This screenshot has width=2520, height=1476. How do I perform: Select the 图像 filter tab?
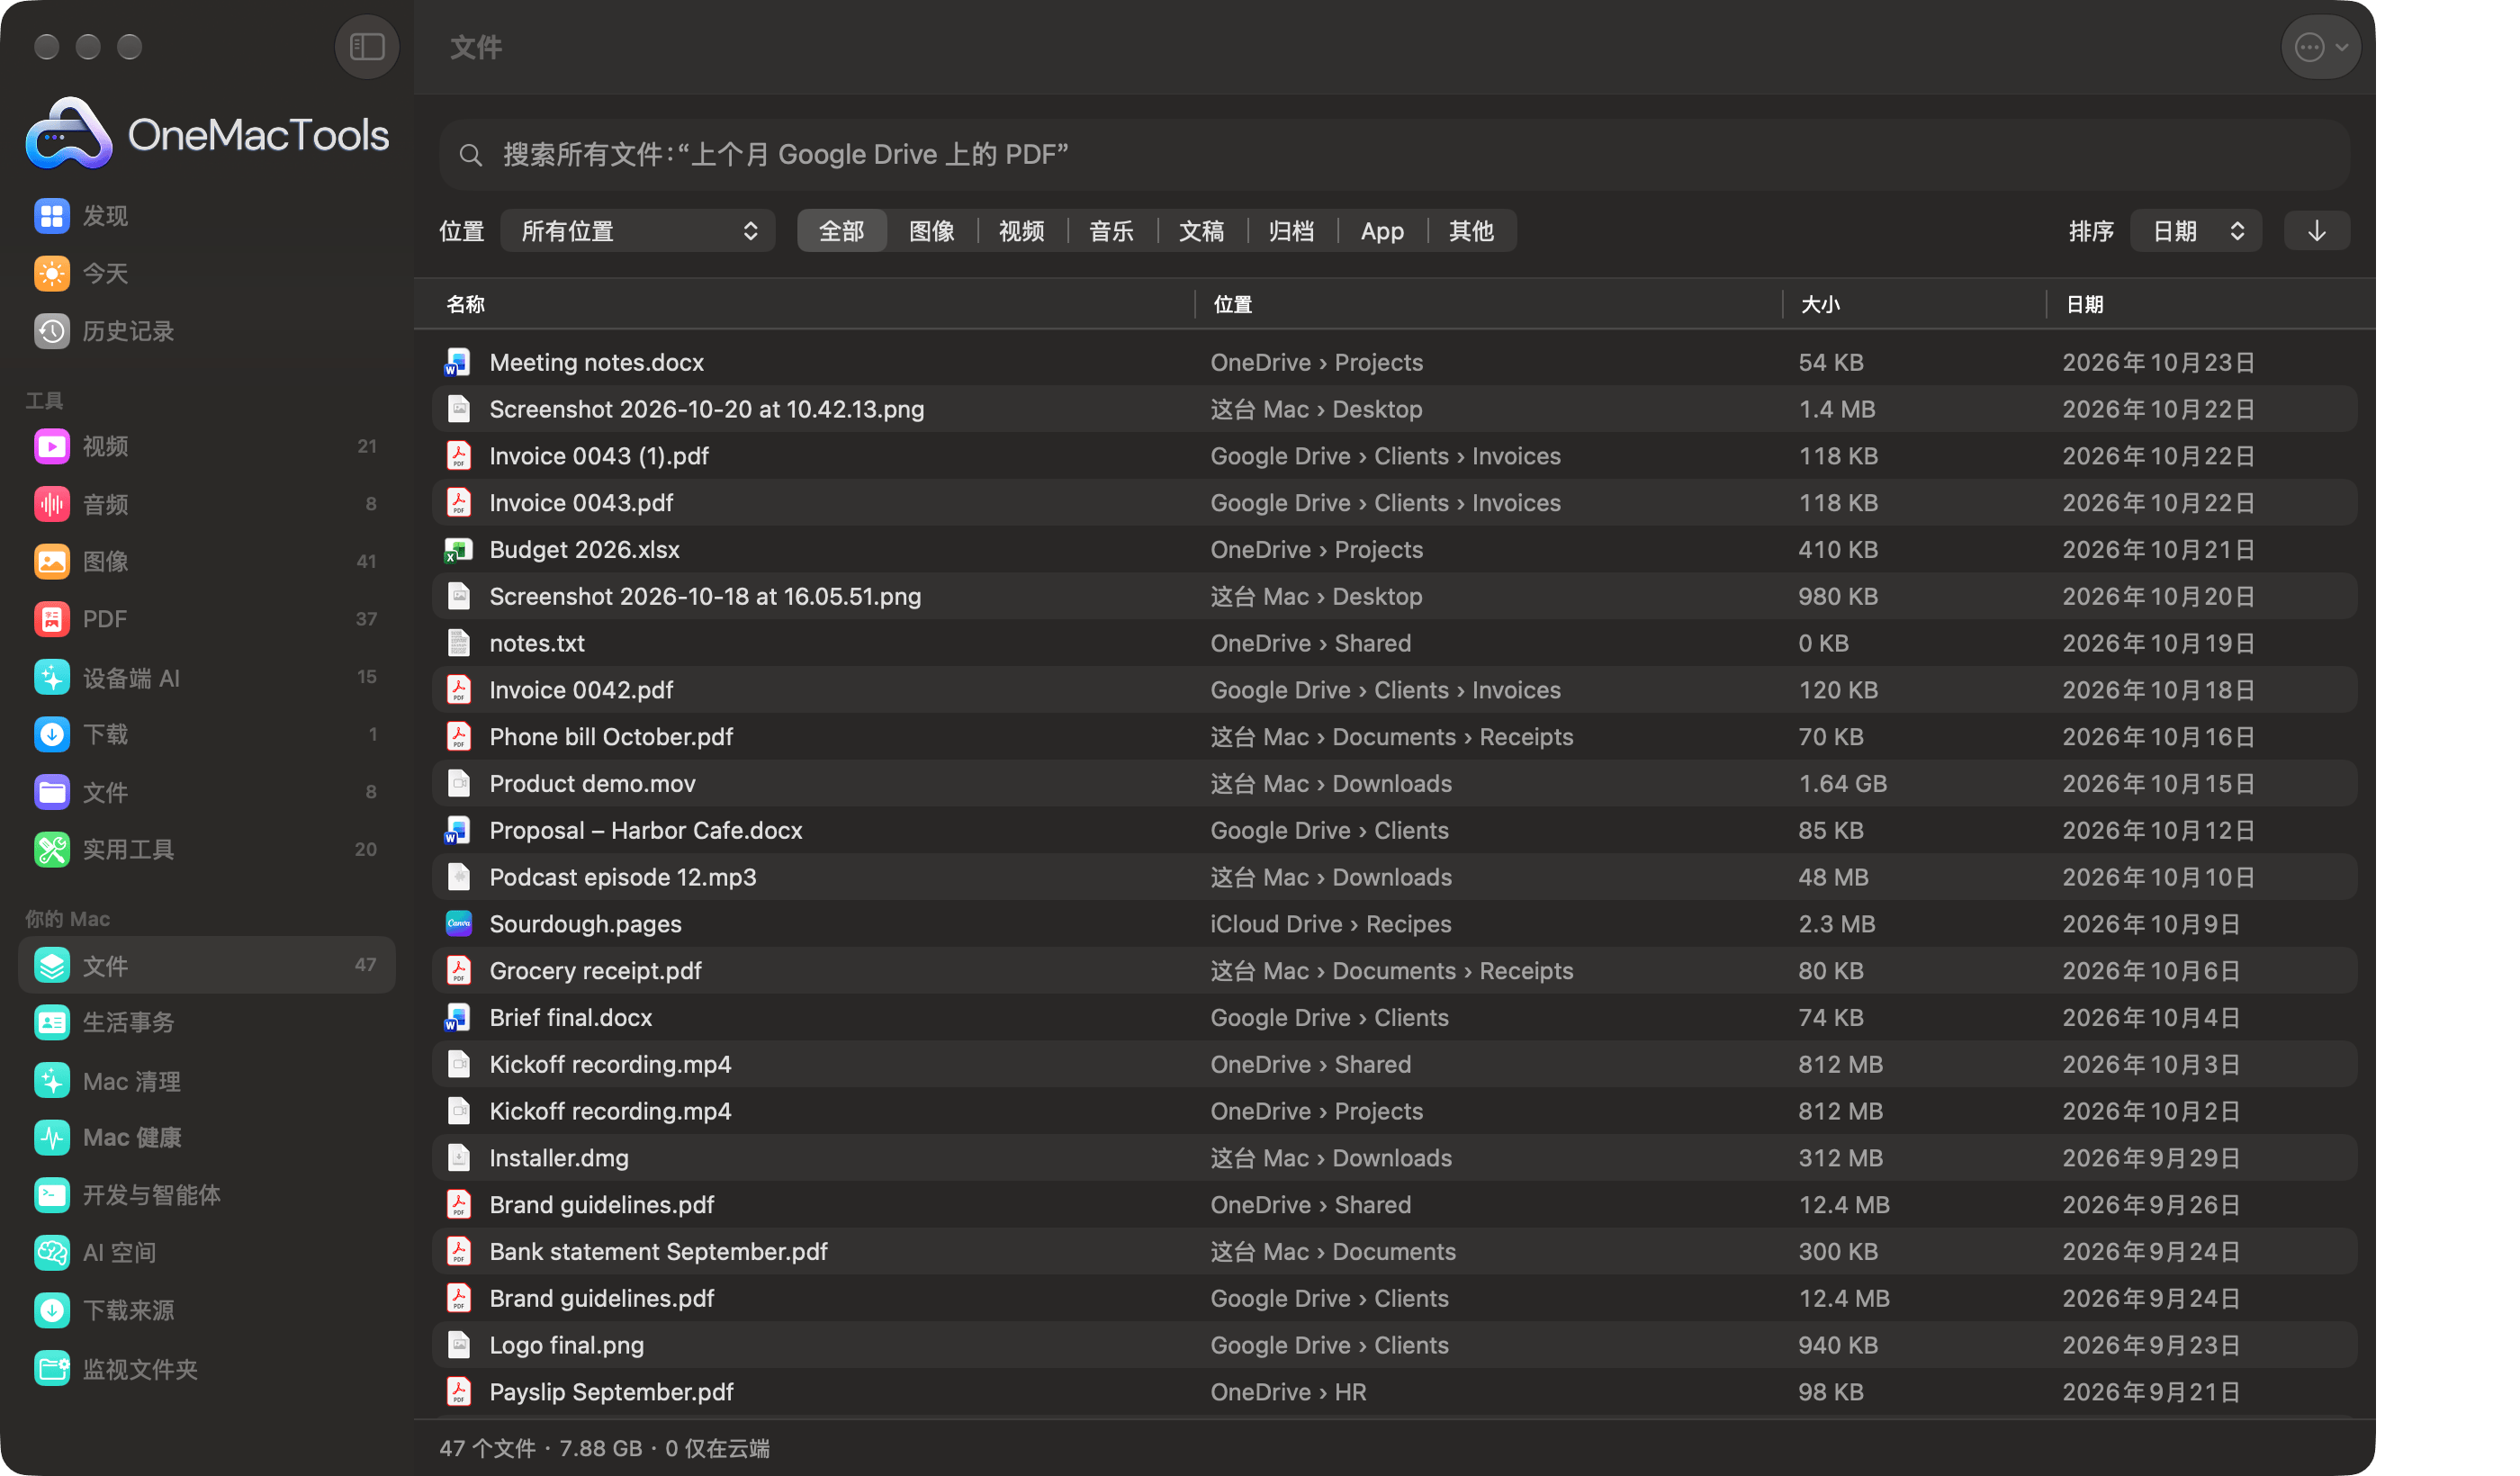[x=931, y=231]
